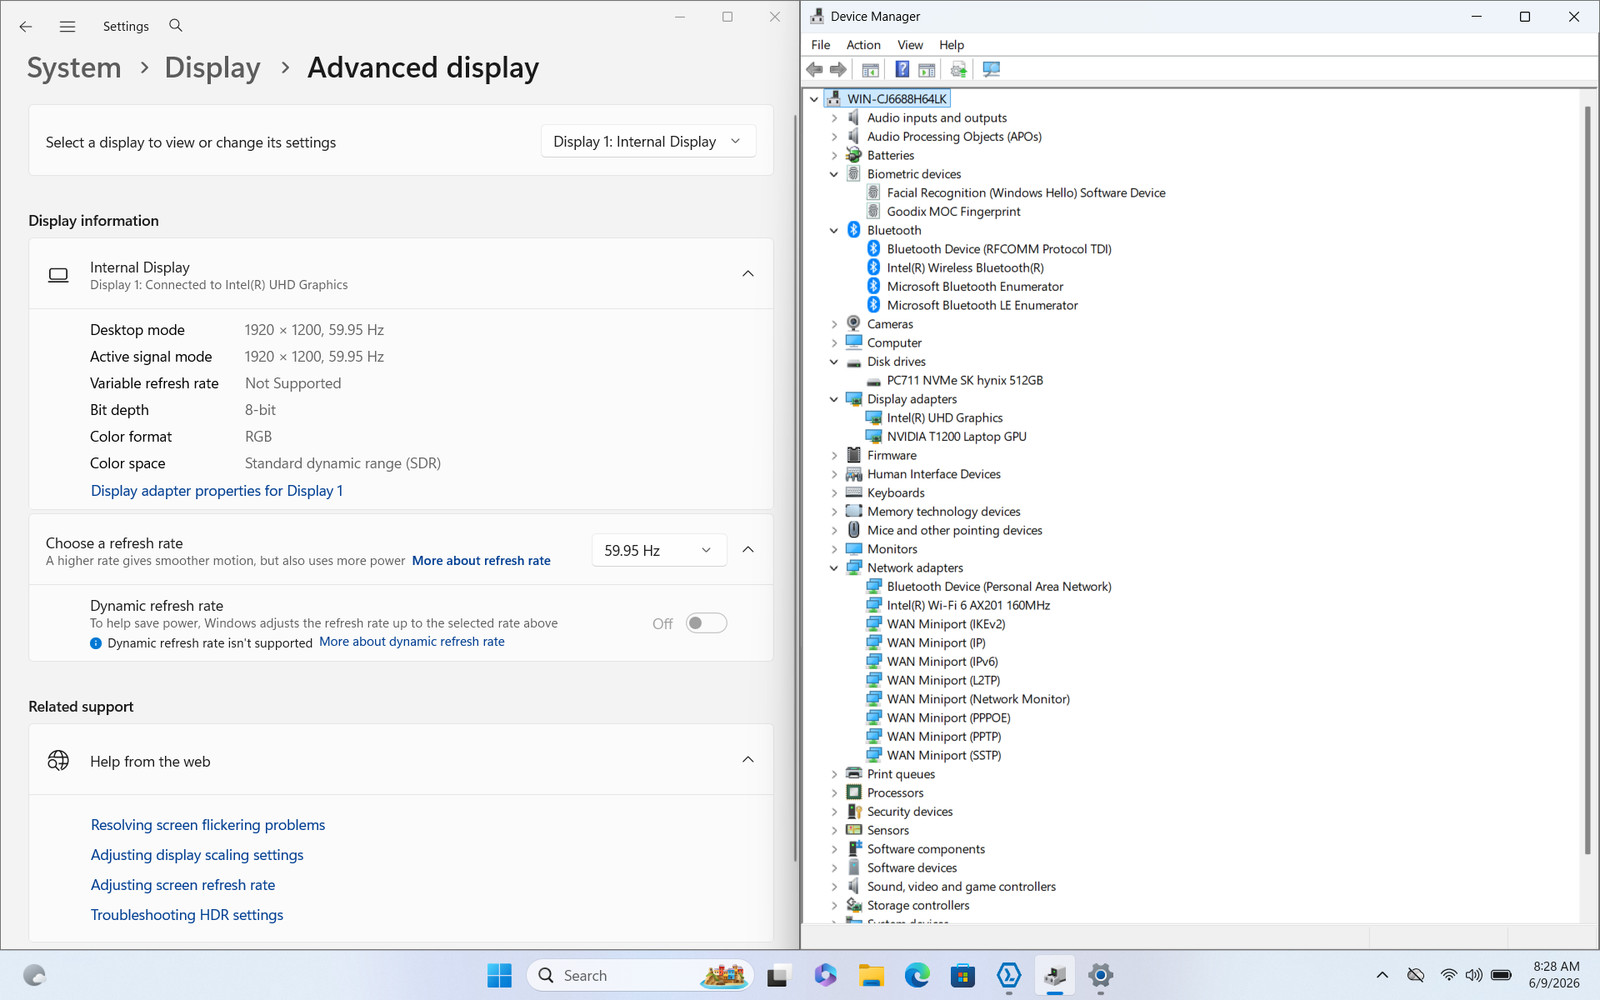
Task: Open Resolving screen flickering problems link
Action: pyautogui.click(x=208, y=825)
